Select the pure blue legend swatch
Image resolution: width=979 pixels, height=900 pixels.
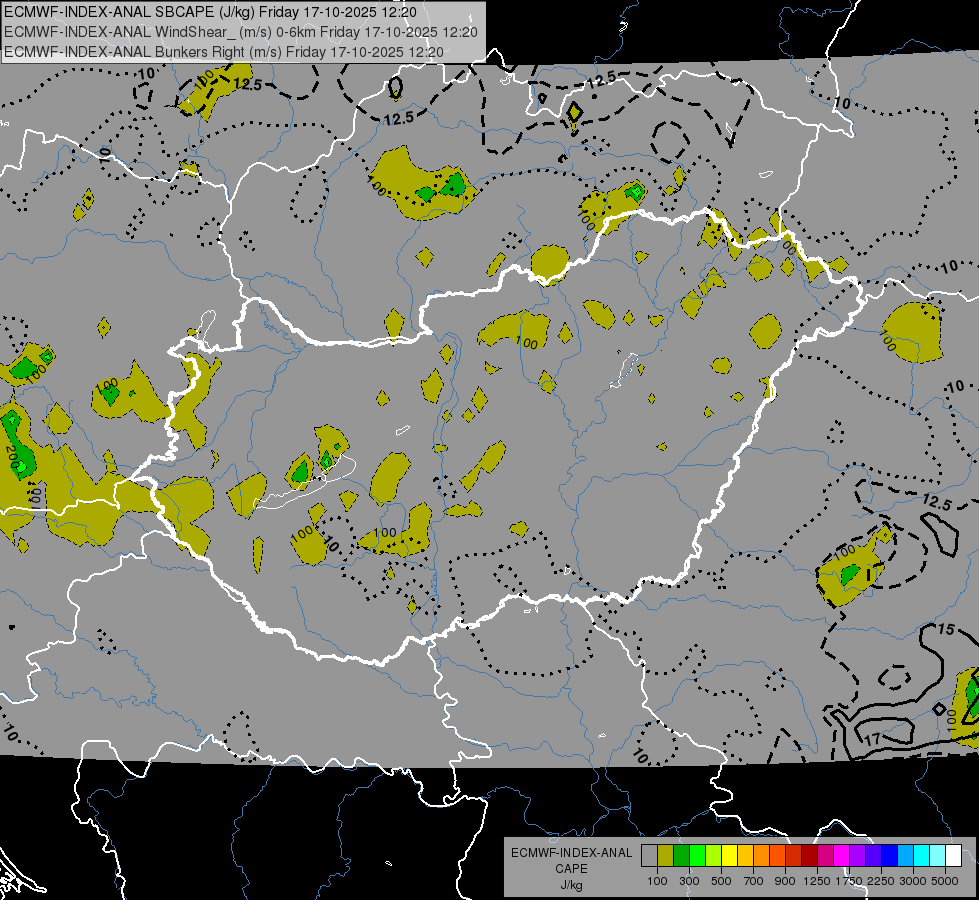coord(889,856)
